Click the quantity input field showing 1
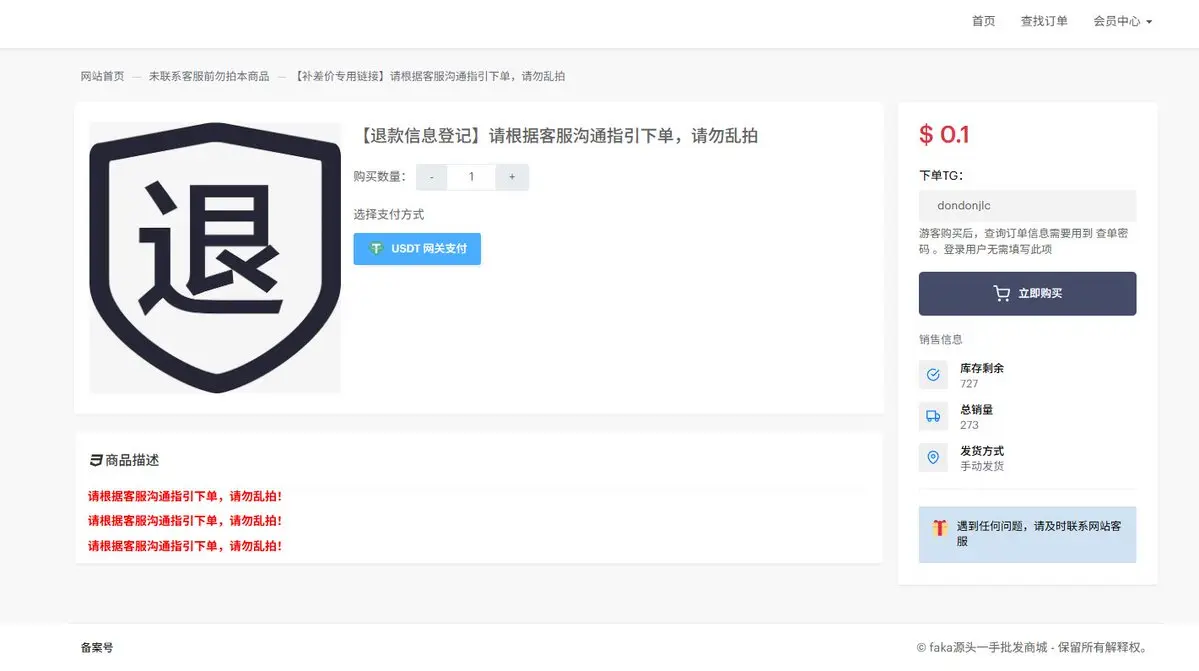Image resolution: width=1199 pixels, height=671 pixels. point(472,177)
